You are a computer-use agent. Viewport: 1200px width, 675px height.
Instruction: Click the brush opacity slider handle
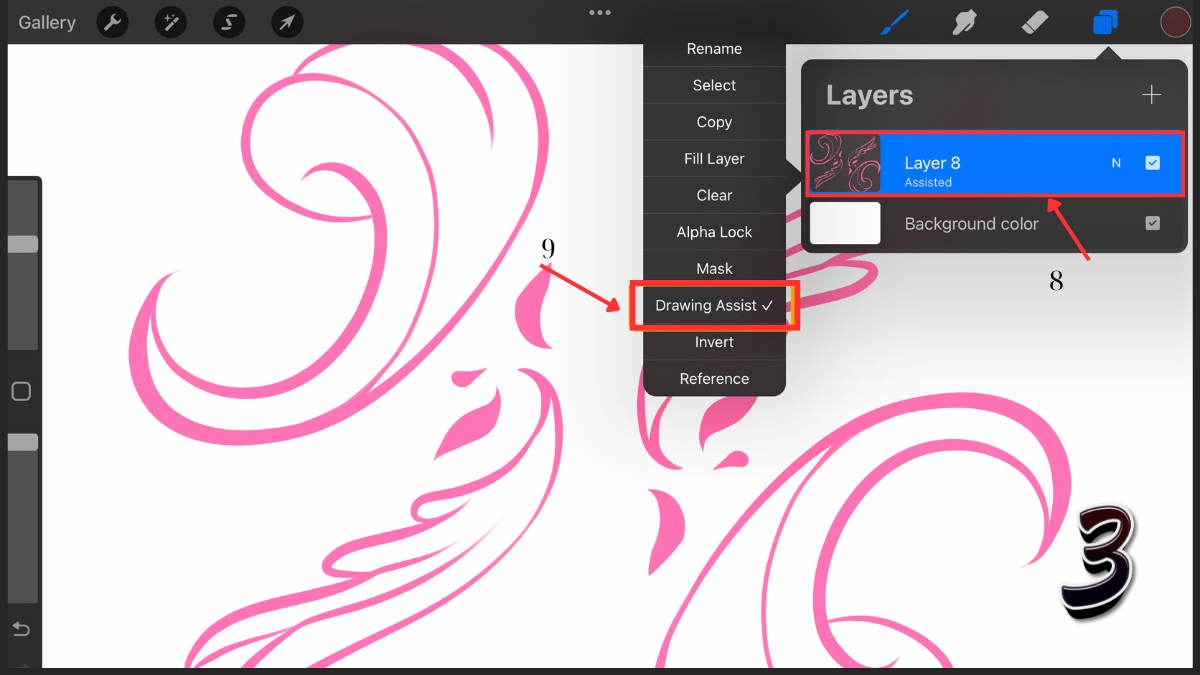(x=22, y=442)
